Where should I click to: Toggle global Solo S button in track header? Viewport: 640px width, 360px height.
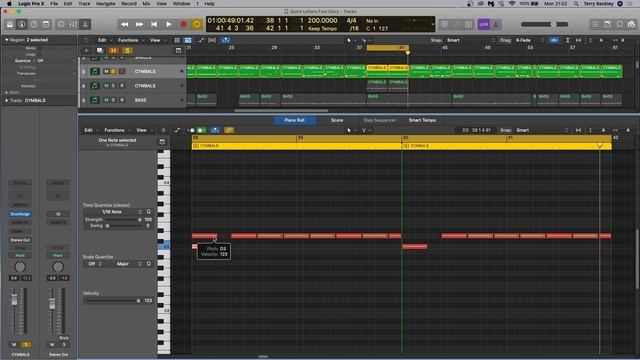point(127,51)
